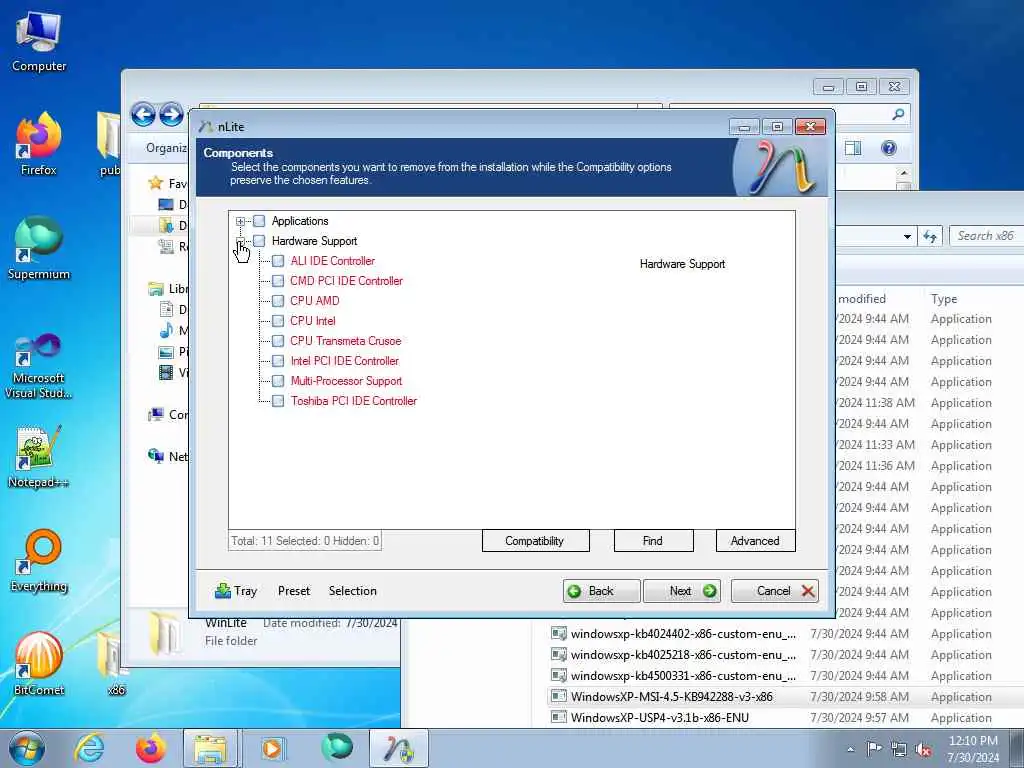This screenshot has height=768, width=1024.
Task: Select the CPU Transmeta Crusoe label
Action: pyautogui.click(x=345, y=341)
